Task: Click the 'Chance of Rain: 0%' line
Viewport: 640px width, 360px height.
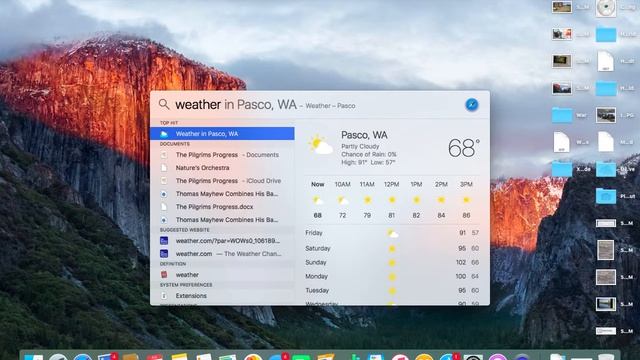Action: [369, 154]
